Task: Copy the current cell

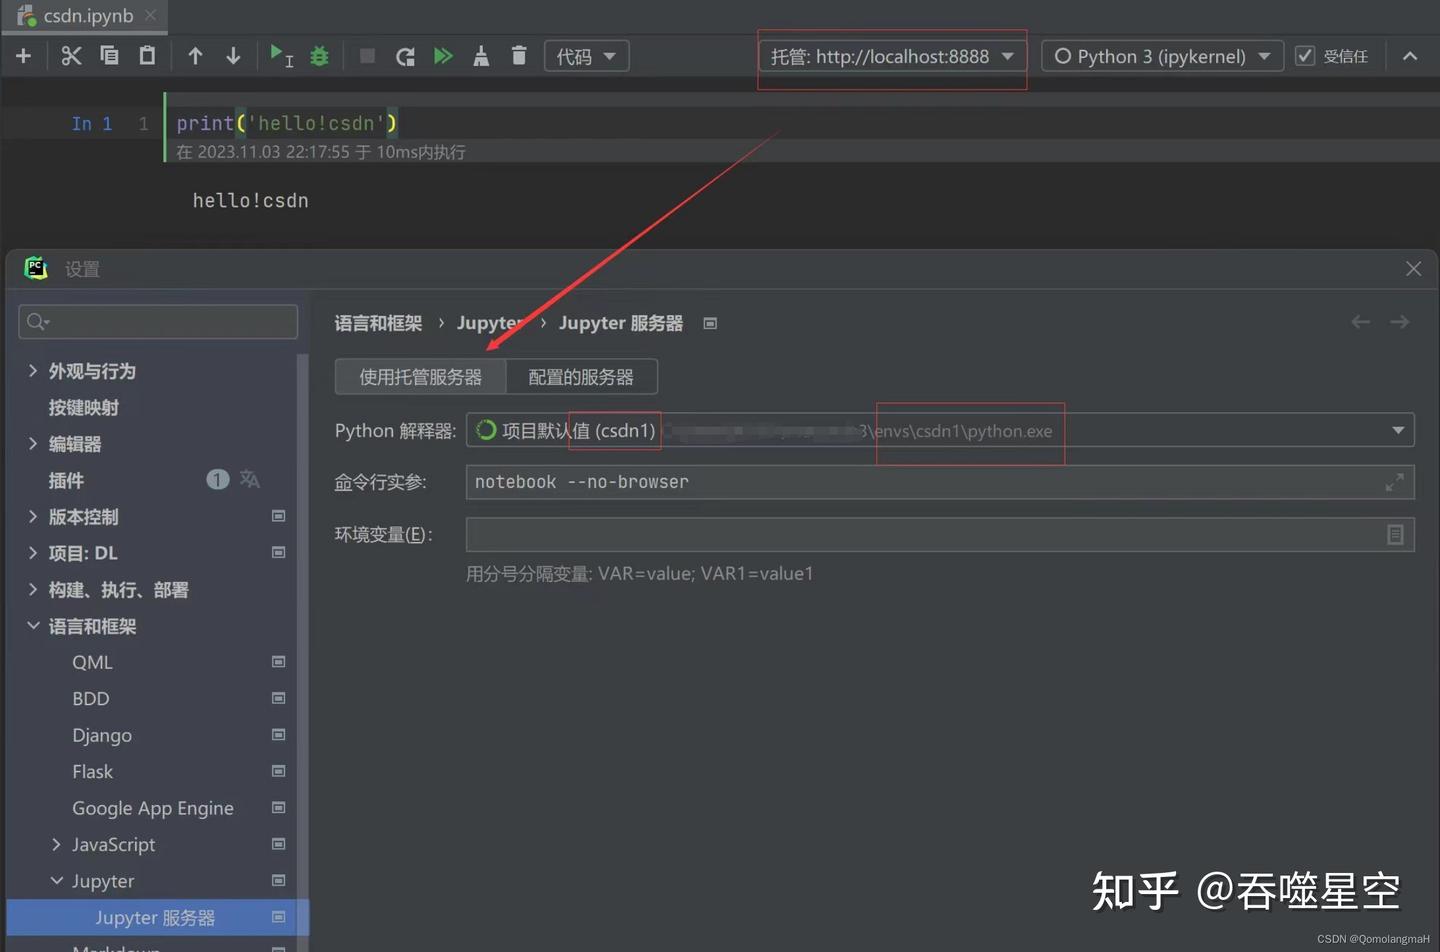Action: tap(109, 56)
